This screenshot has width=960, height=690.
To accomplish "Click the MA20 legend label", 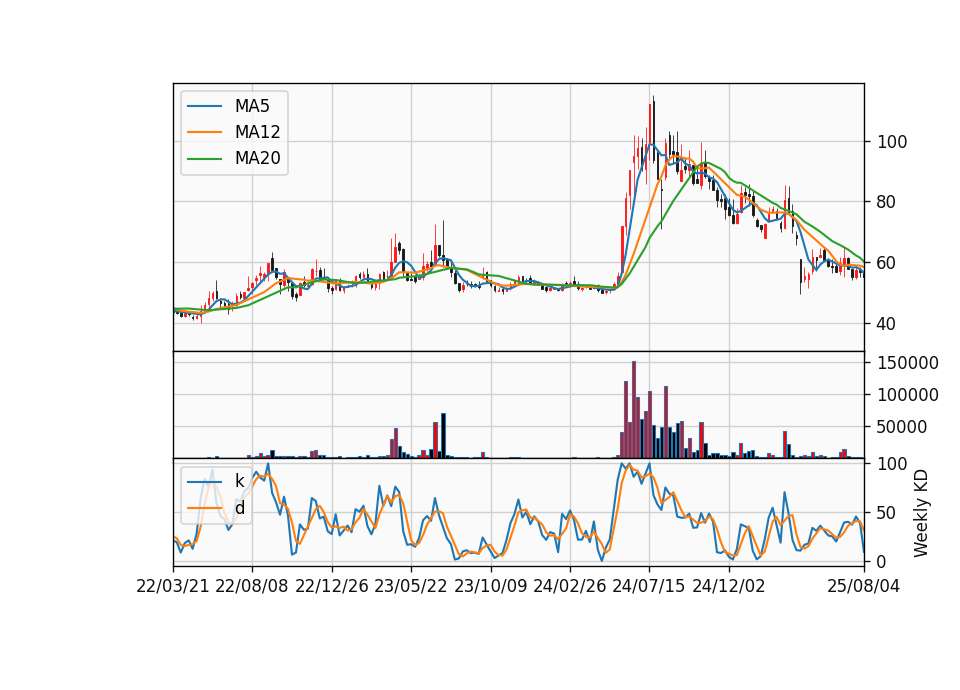I will [257, 159].
